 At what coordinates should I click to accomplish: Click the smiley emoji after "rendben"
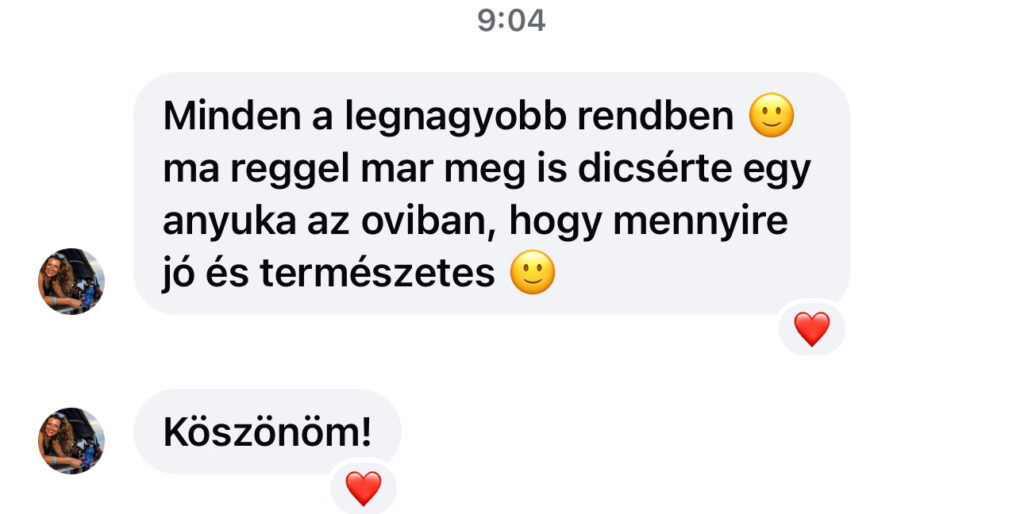click(771, 116)
